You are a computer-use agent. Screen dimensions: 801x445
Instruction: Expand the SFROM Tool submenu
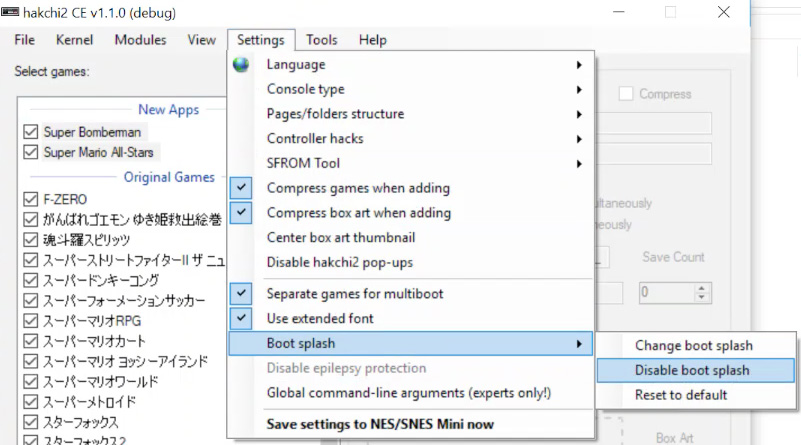coord(411,163)
